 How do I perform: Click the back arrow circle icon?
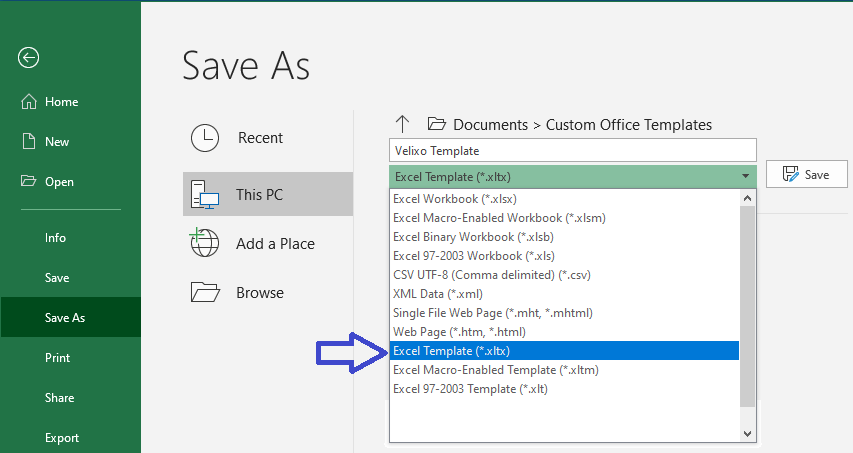pyautogui.click(x=28, y=58)
